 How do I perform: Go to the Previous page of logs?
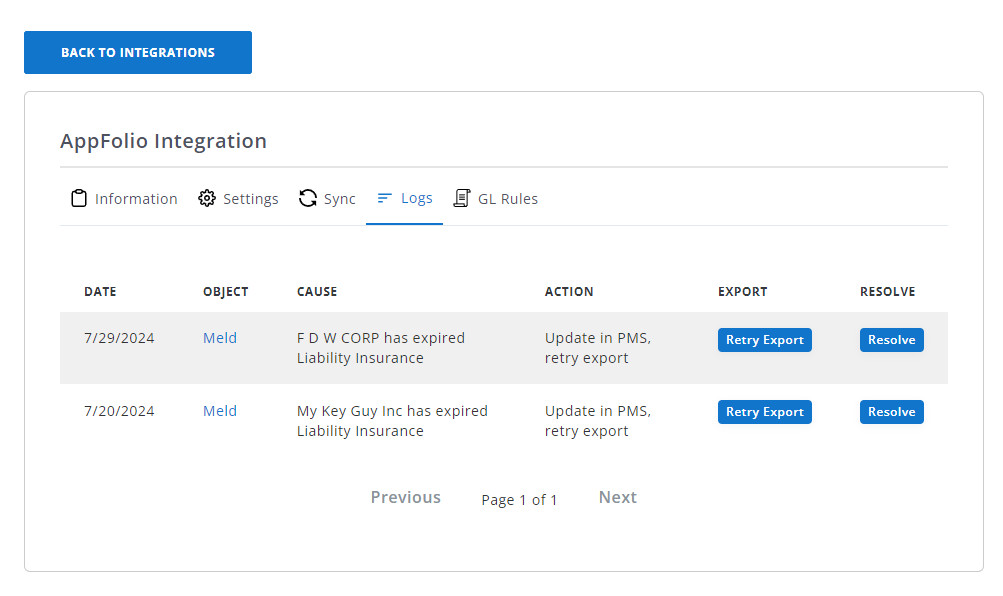[405, 497]
